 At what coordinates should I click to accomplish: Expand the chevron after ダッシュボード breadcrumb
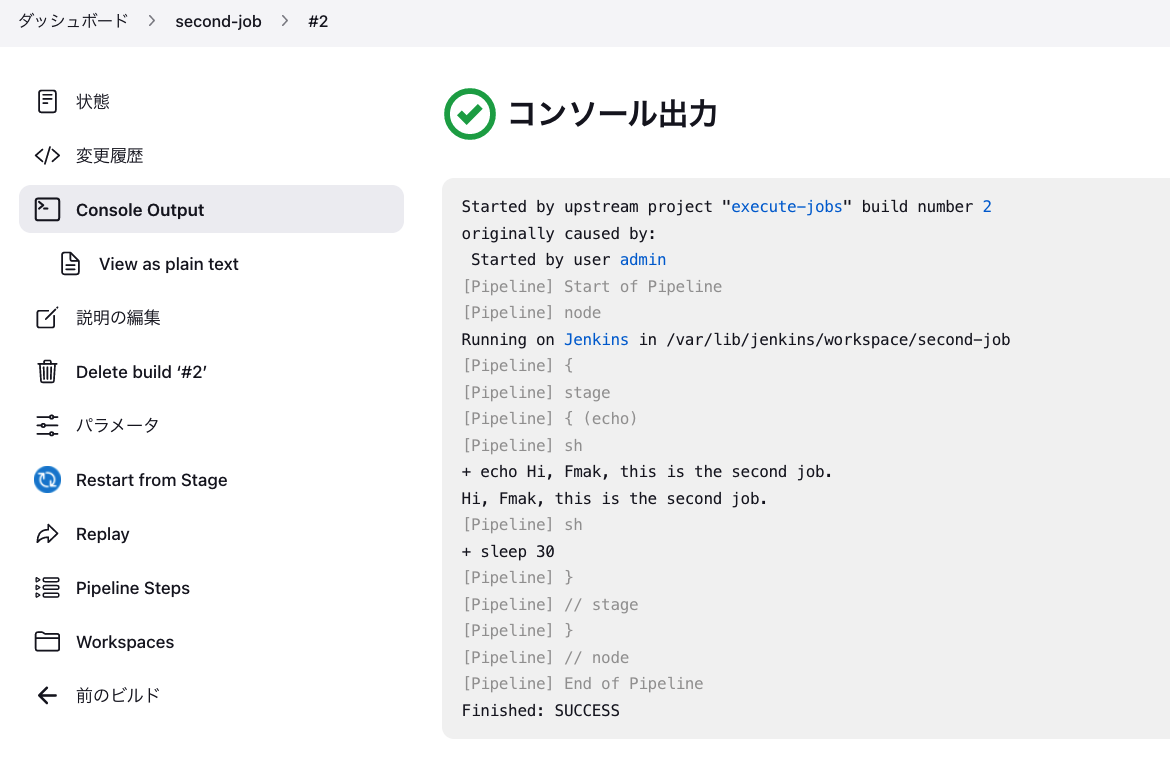click(x=152, y=21)
